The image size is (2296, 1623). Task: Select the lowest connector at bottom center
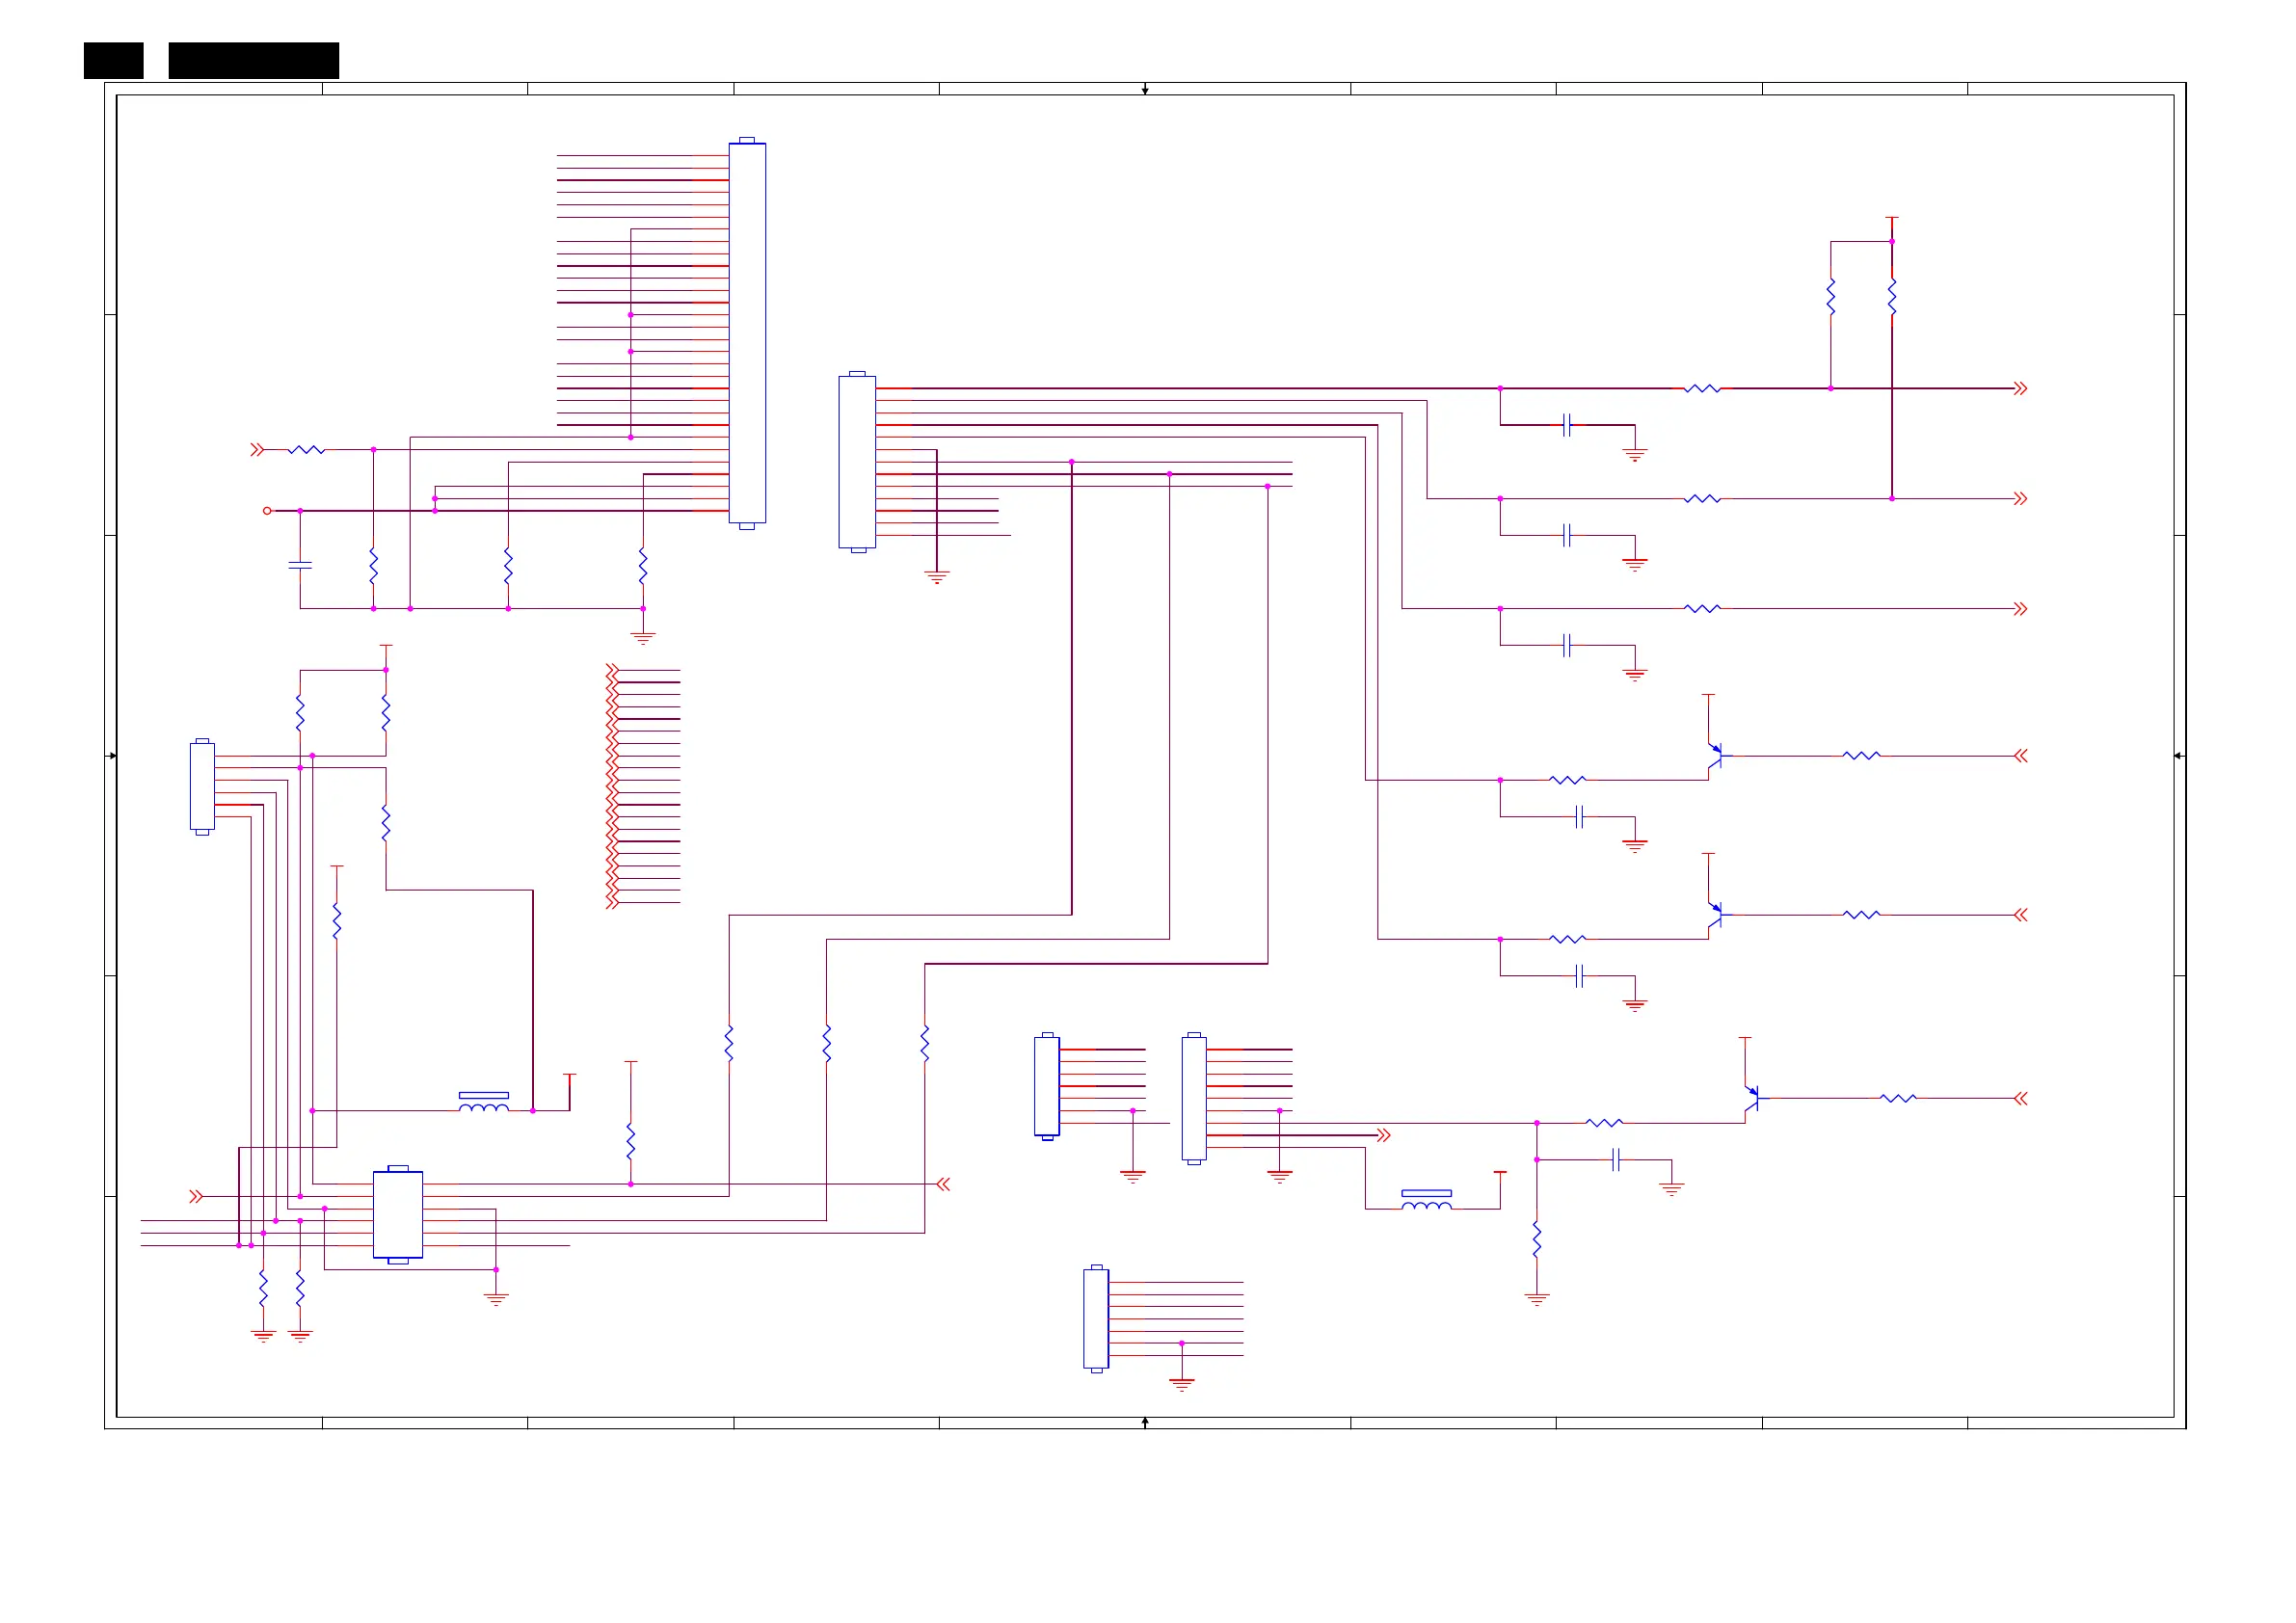1096,1318
